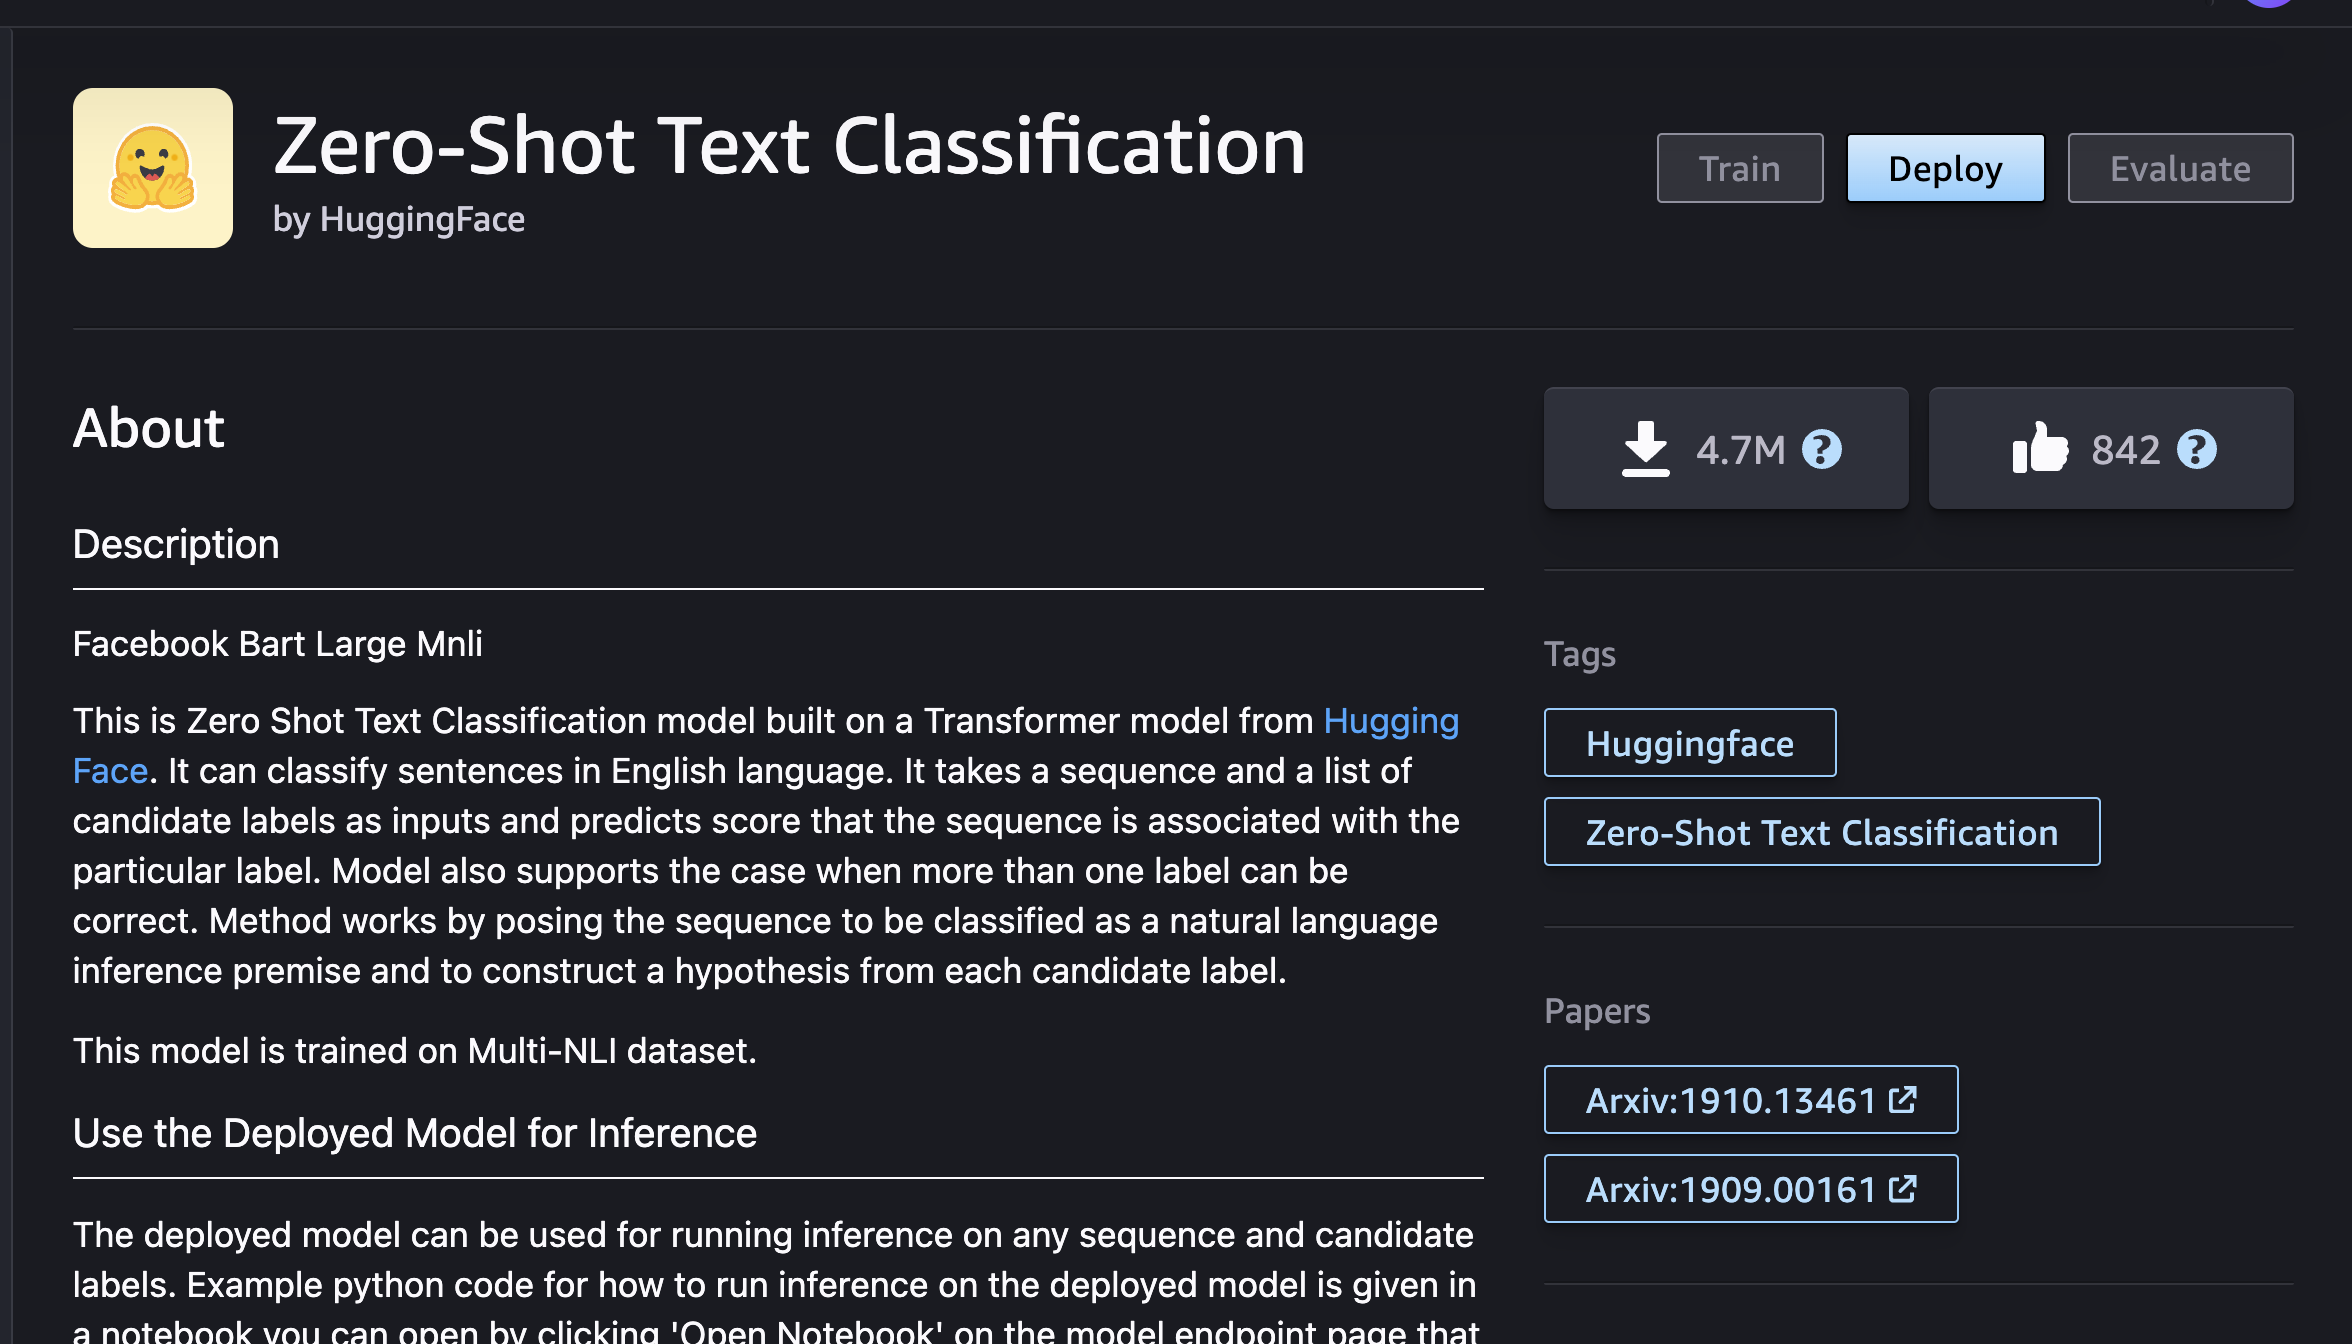Viewport: 2352px width, 1344px height.
Task: Open the Hugging Face link in the description
Action: tap(1391, 720)
